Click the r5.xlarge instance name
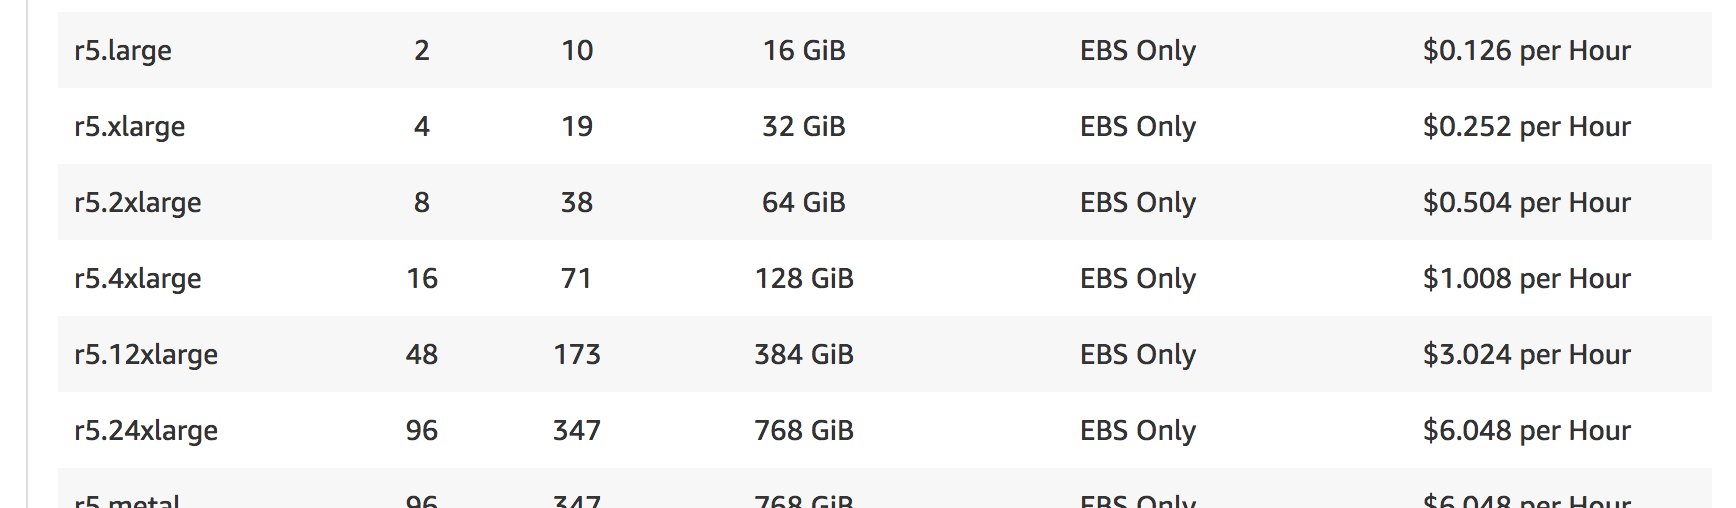The height and width of the screenshot is (508, 1736). (130, 126)
